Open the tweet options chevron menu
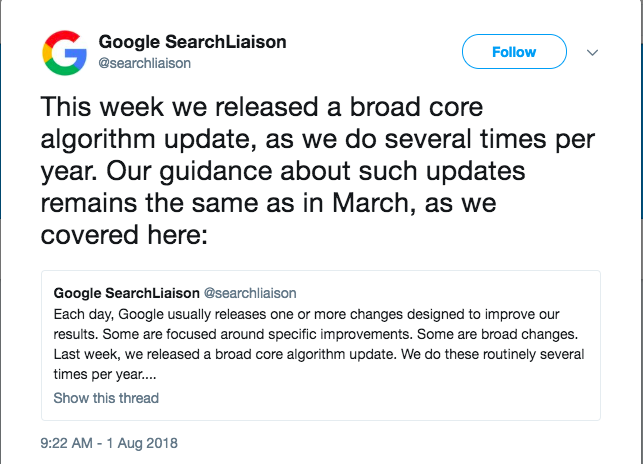The width and height of the screenshot is (643, 464). (592, 53)
